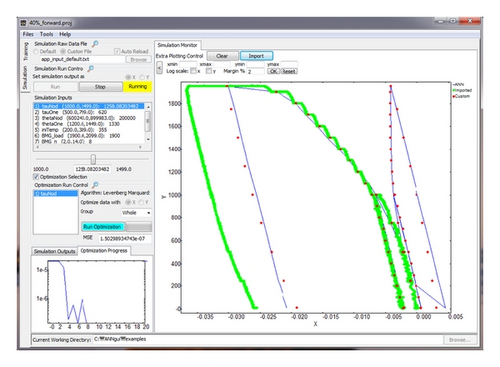500x367 pixels.
Task: Switch to the Simulation Outputs tab
Action: [55, 251]
